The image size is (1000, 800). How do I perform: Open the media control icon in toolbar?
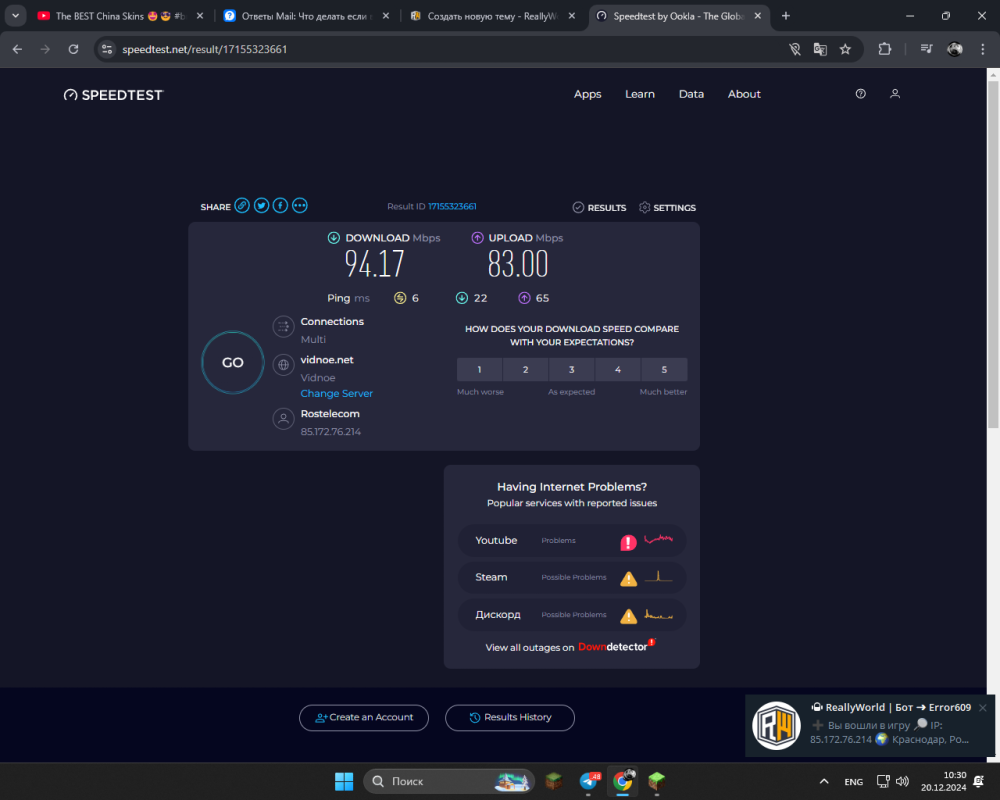927,49
